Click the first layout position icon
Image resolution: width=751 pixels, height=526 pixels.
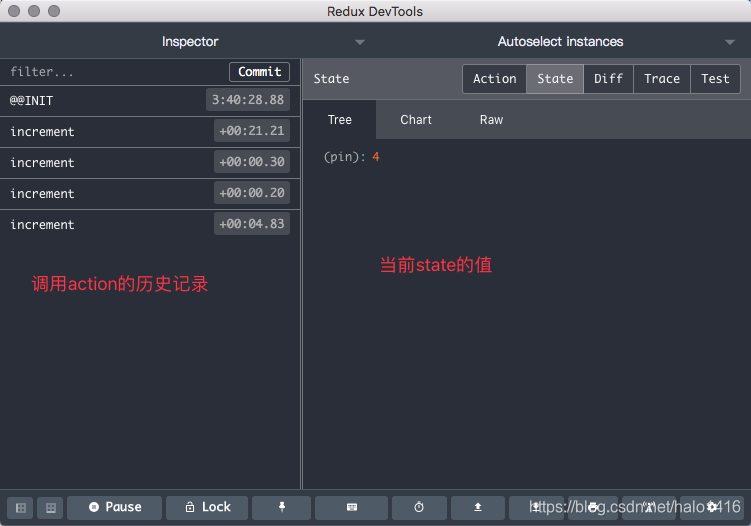(x=21, y=508)
